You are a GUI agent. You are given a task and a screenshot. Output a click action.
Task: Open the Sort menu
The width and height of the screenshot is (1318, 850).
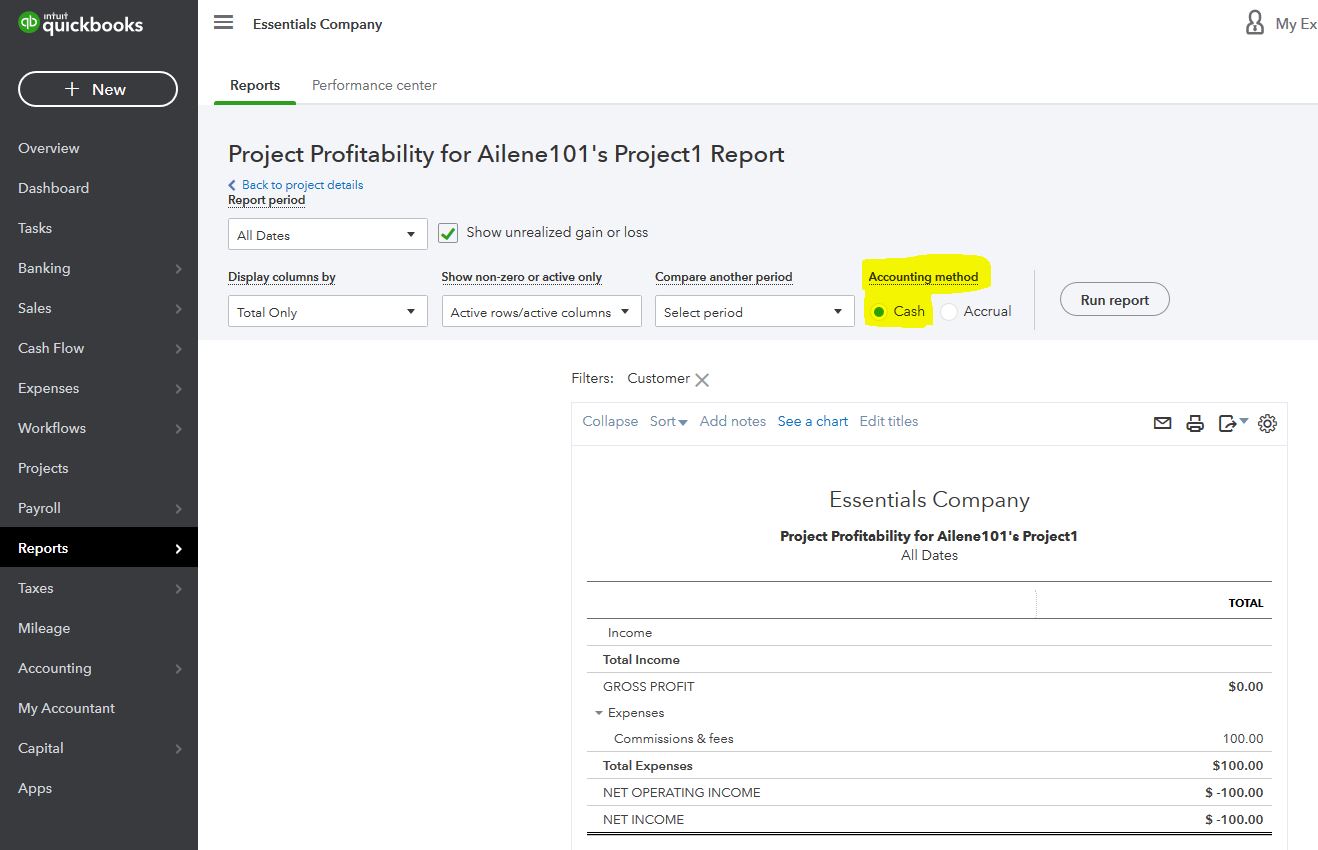[x=667, y=421]
